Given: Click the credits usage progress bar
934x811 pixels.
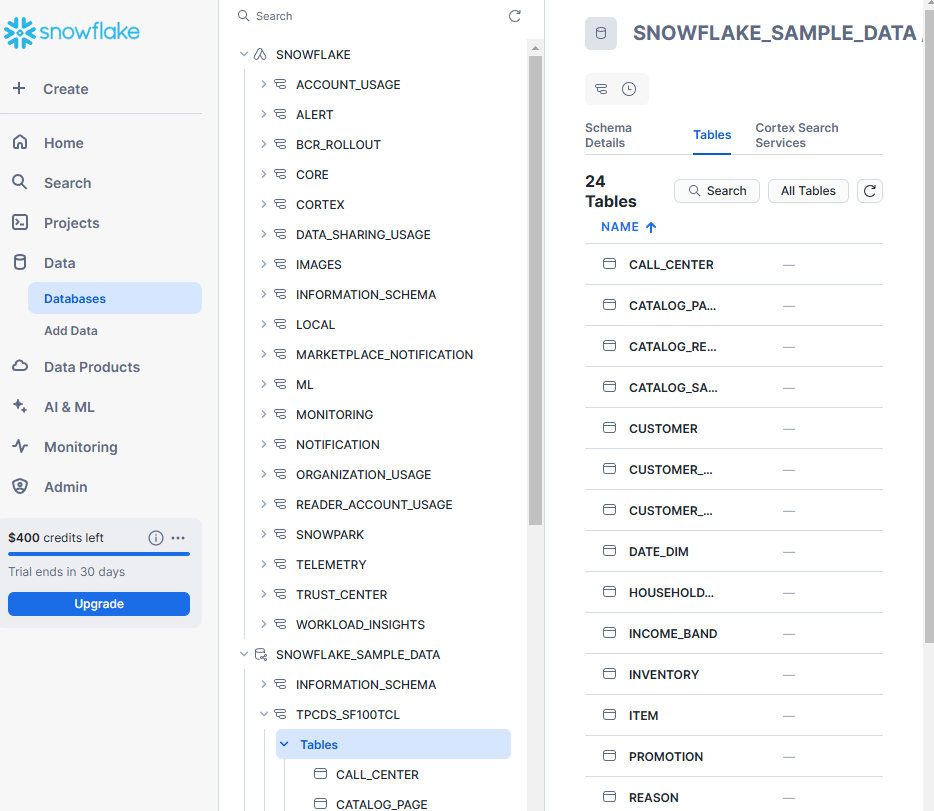Looking at the screenshot, I should pyautogui.click(x=99, y=554).
